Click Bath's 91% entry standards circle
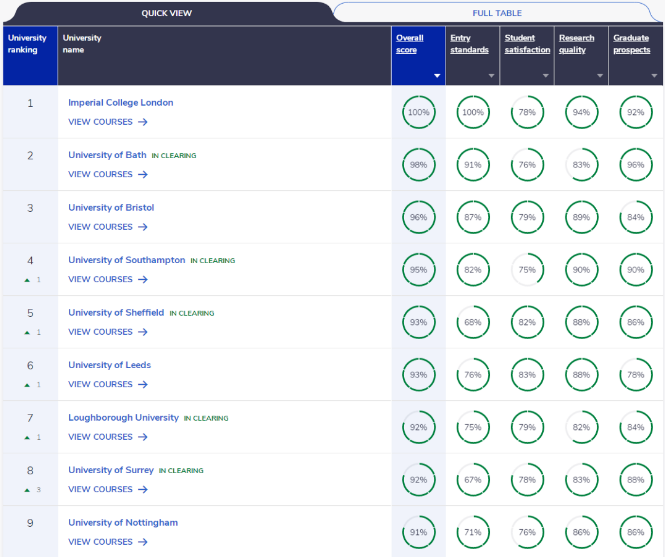Screen dimensions: 665x557 click(x=473, y=165)
